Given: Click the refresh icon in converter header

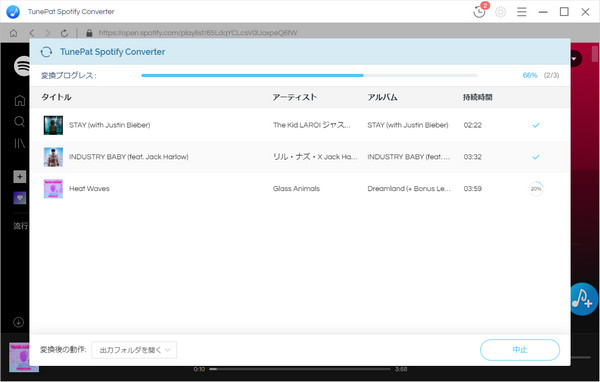Looking at the screenshot, I should 46,52.
